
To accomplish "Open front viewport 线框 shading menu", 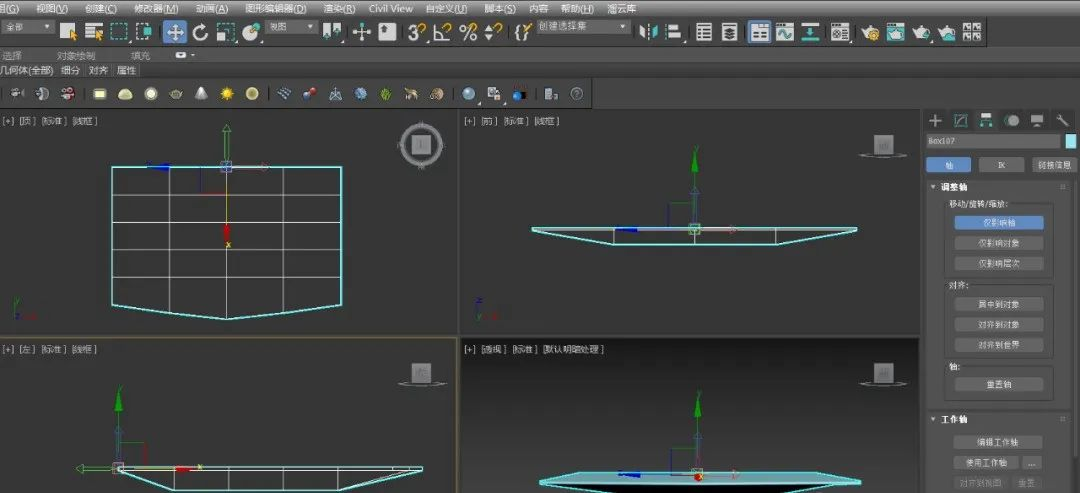I will (547, 121).
